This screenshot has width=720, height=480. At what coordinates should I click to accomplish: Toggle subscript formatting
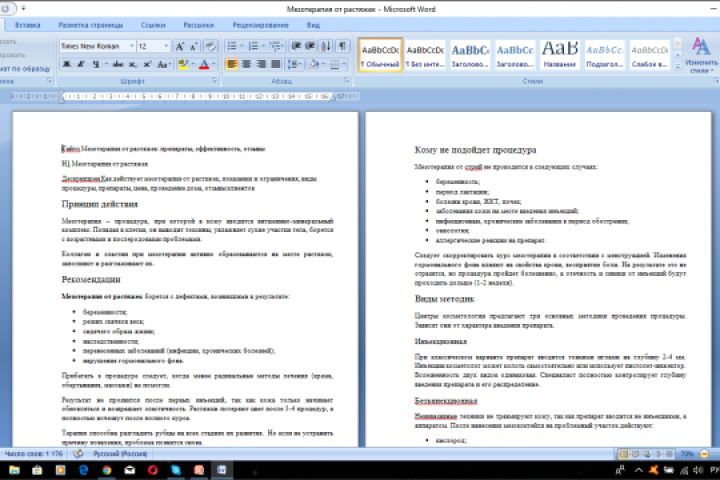point(132,64)
